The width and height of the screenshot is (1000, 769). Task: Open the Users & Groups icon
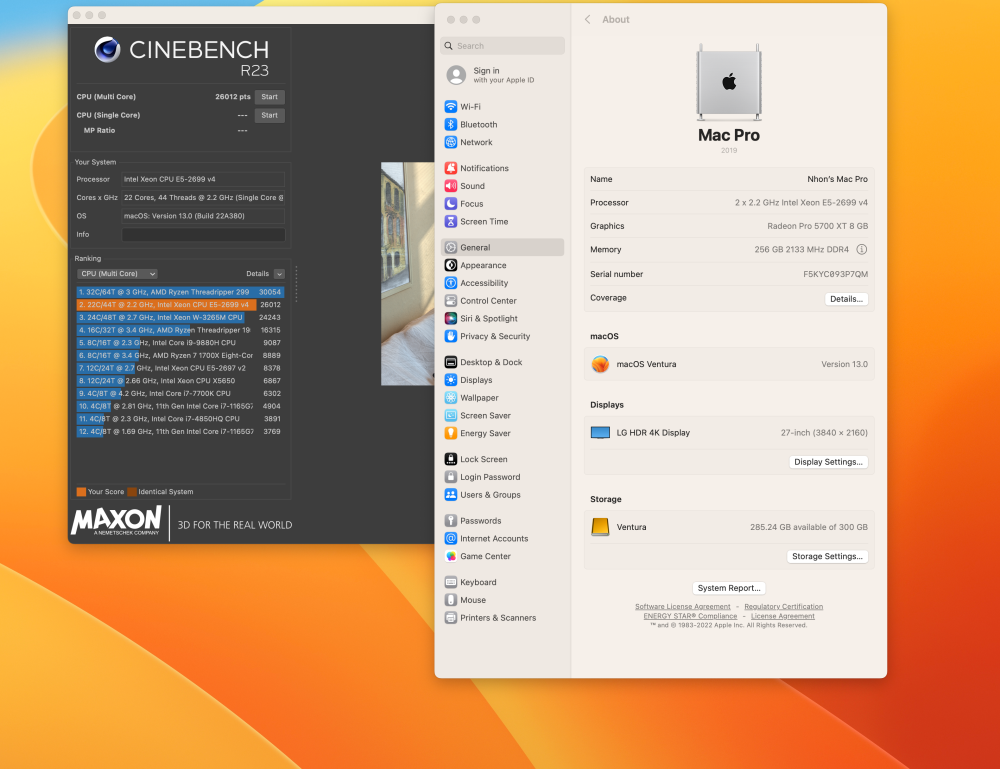[450, 495]
